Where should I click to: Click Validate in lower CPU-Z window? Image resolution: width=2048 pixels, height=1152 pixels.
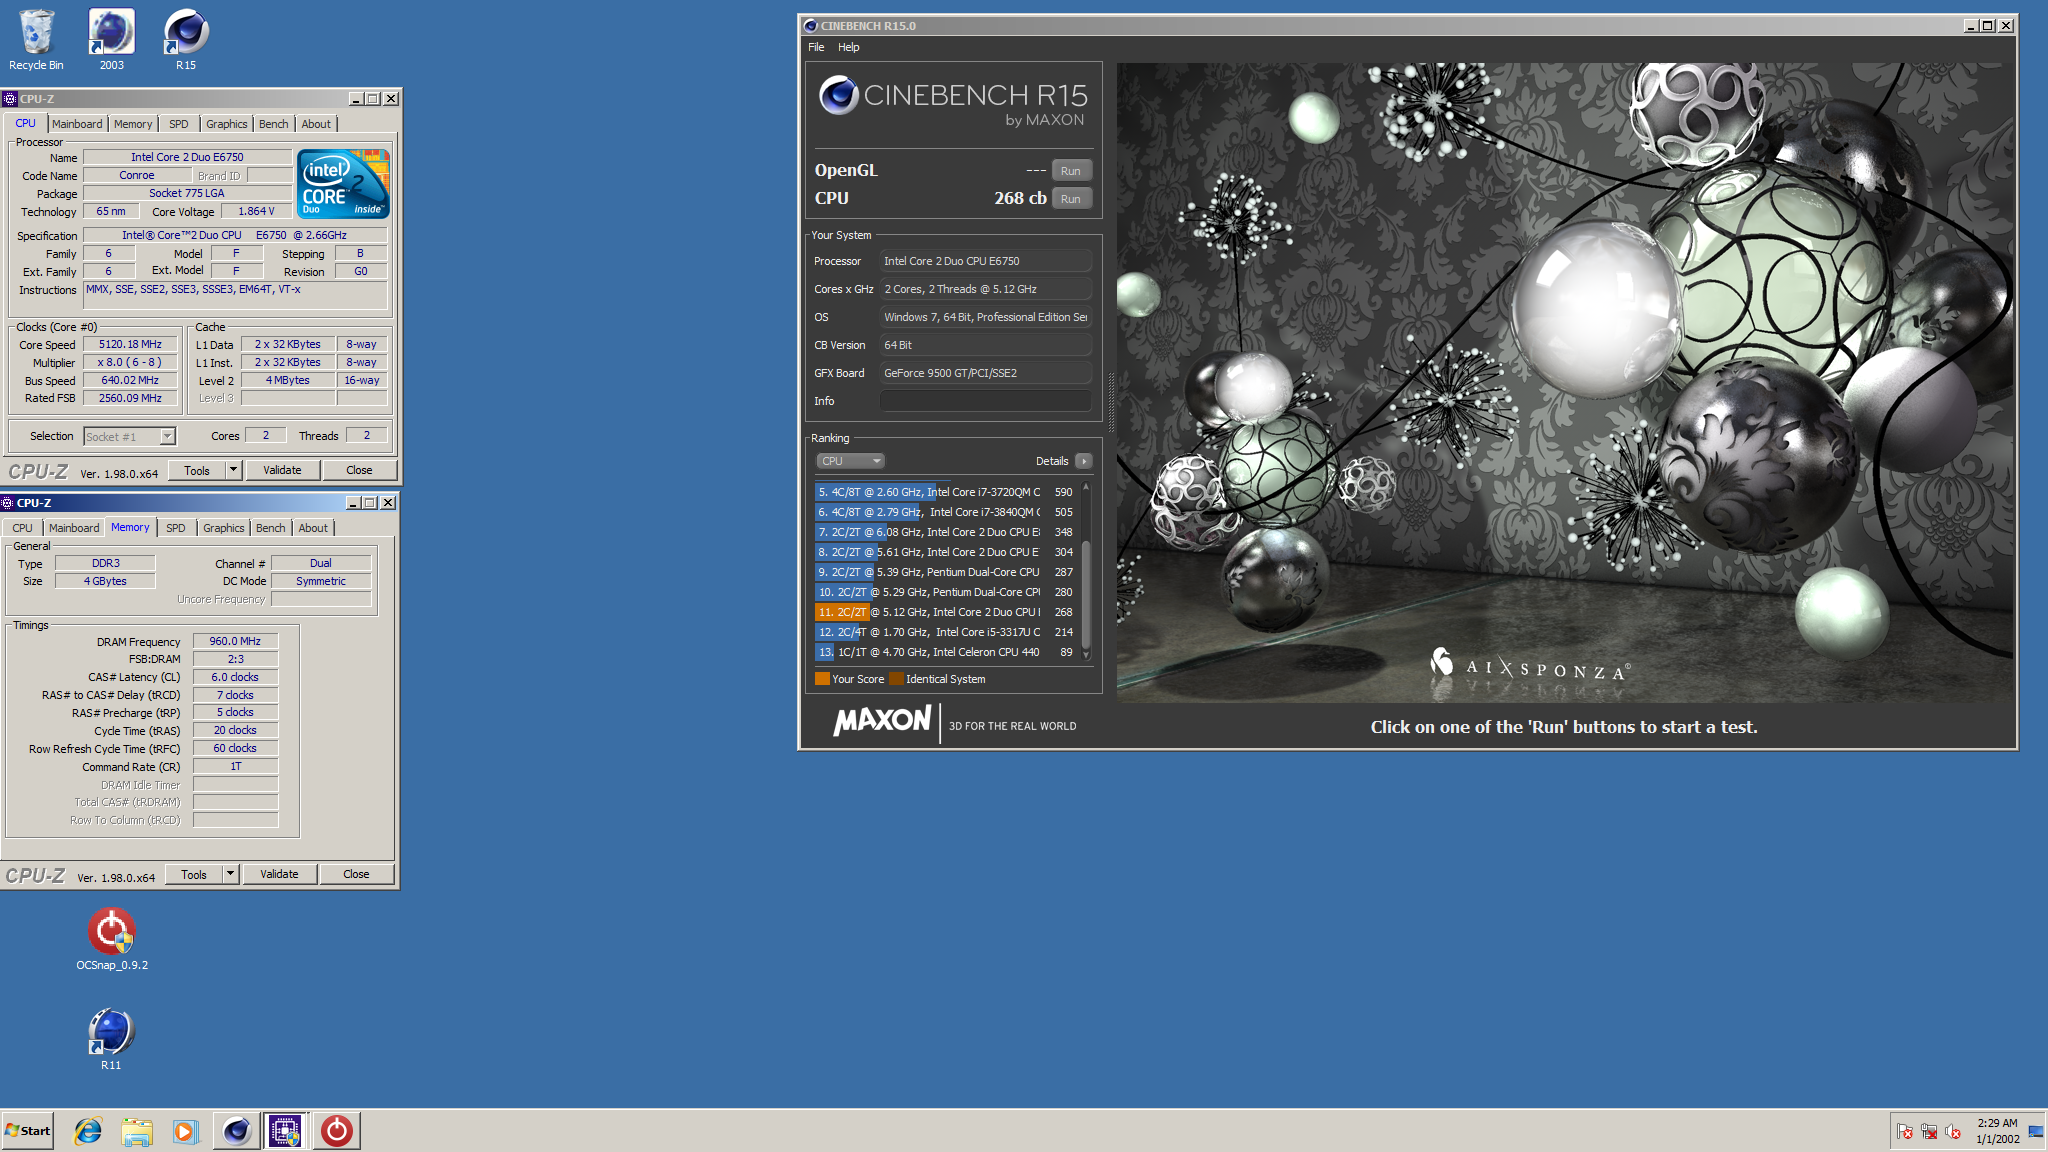click(x=279, y=874)
